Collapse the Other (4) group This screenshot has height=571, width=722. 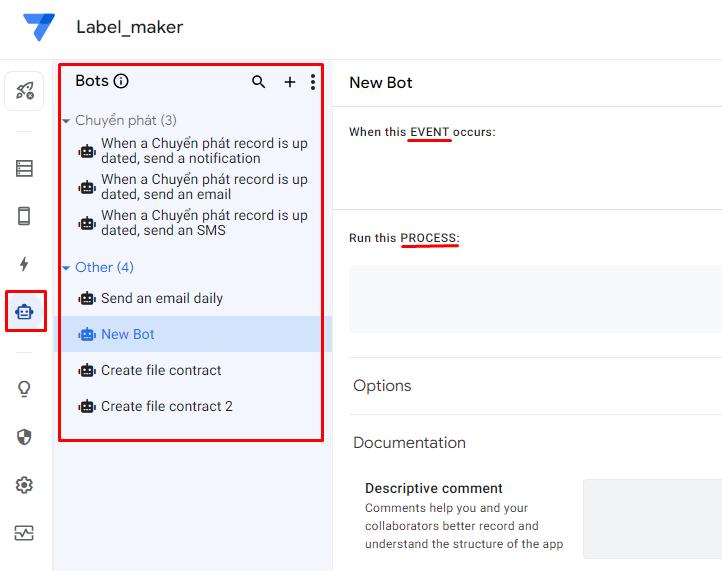point(66,268)
